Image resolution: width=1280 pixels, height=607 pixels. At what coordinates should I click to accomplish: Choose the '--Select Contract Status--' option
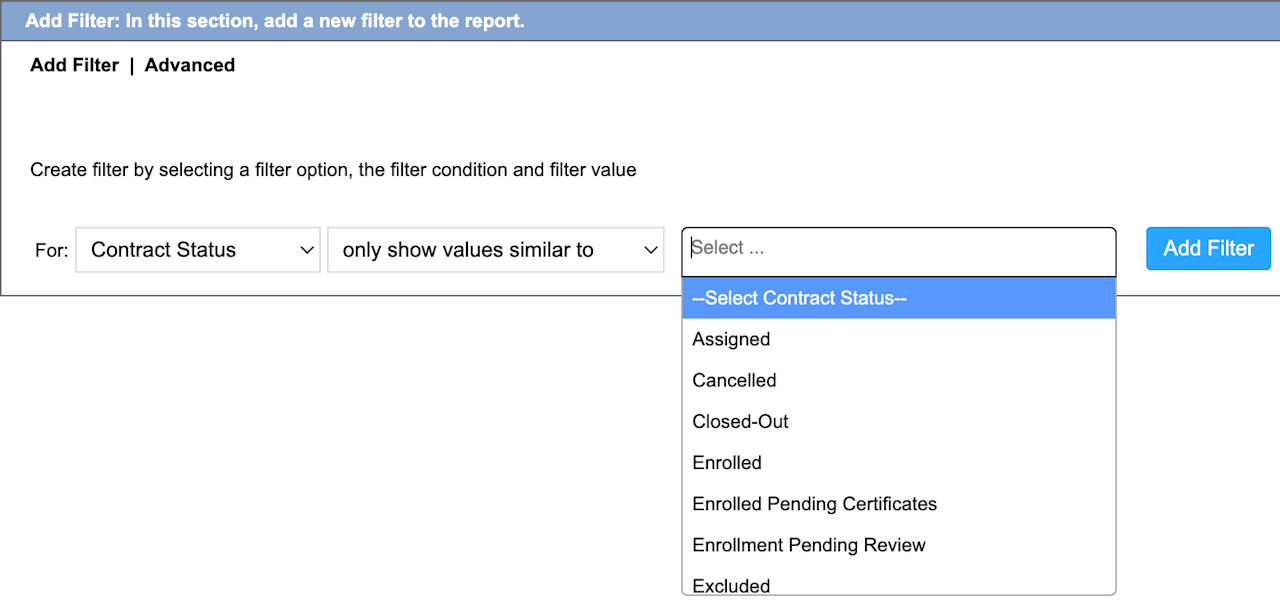point(898,298)
